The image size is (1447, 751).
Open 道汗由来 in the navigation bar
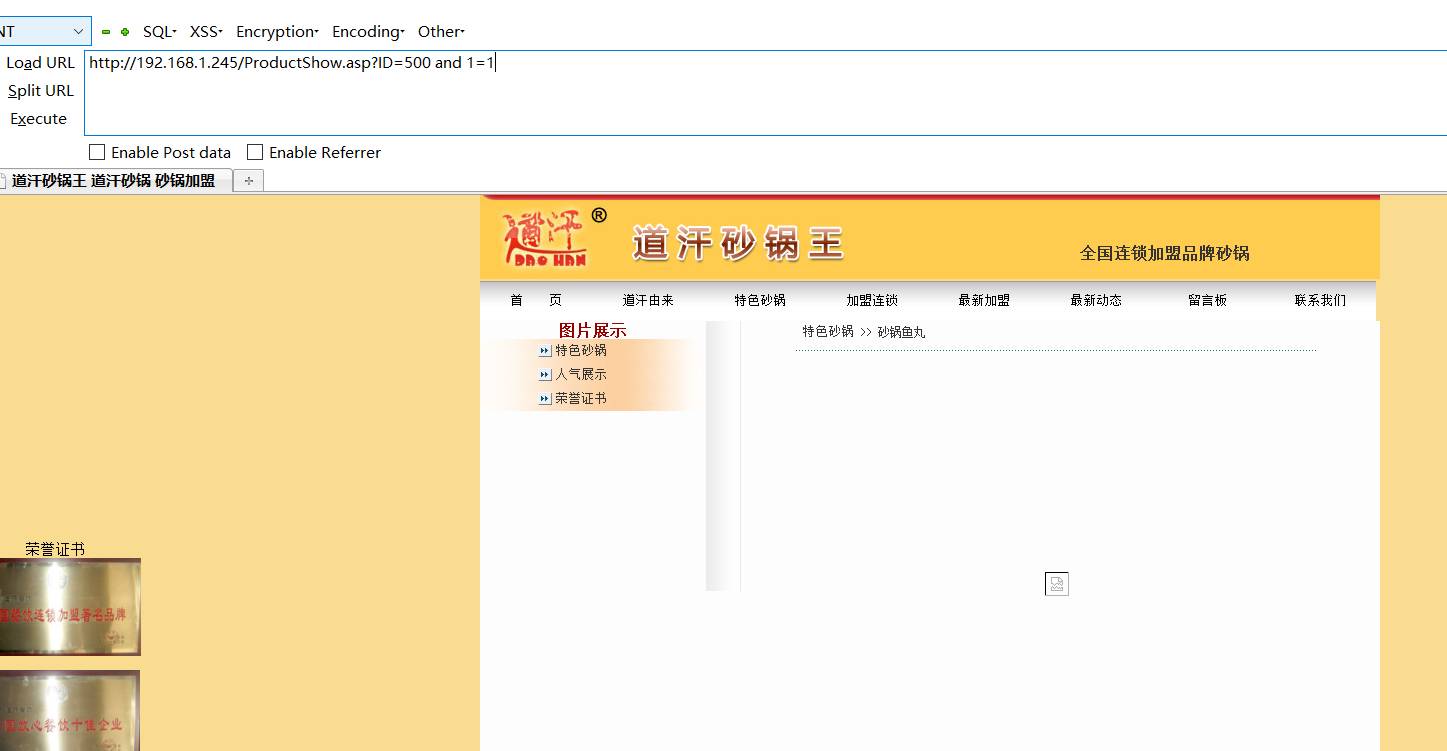pos(648,300)
